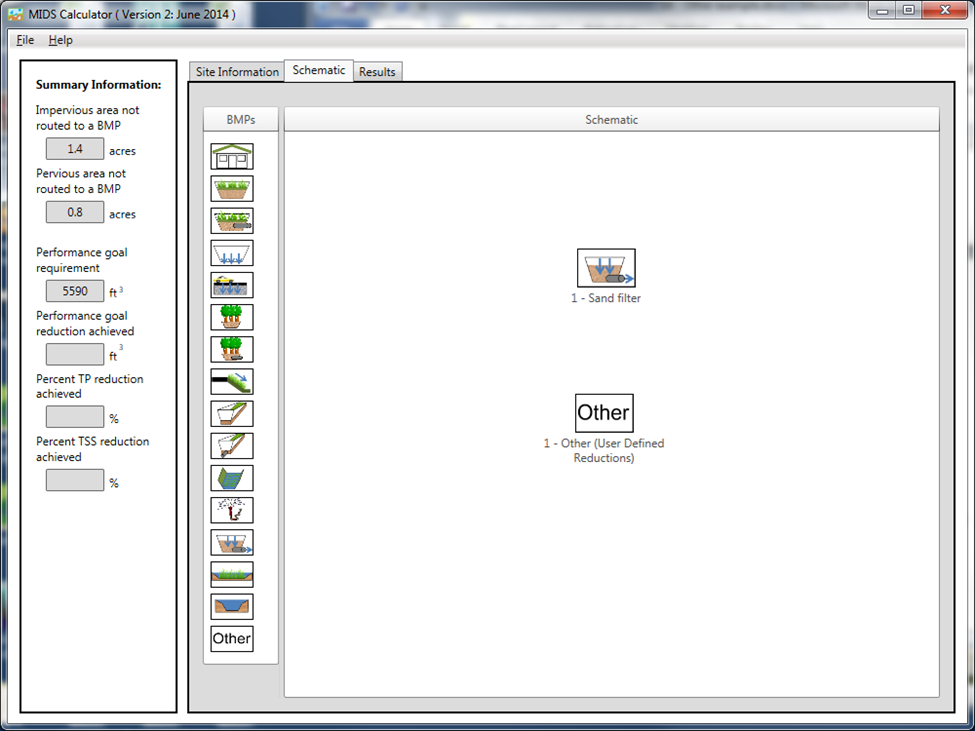Choose the permeable pavement icon with yellow car
This screenshot has width=975, height=731.
[x=232, y=285]
